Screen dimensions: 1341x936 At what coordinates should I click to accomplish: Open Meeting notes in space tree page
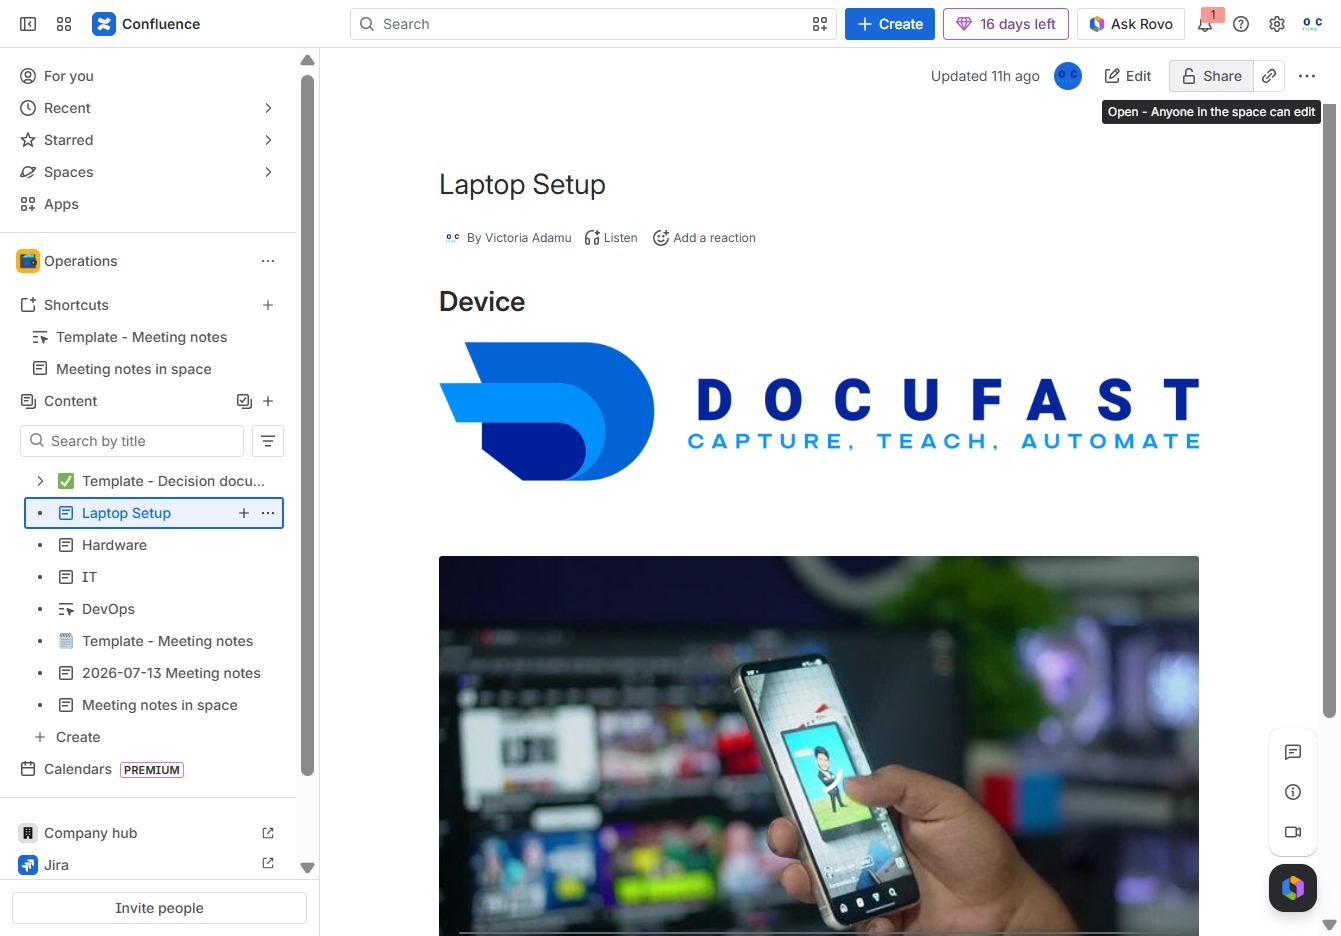159,705
